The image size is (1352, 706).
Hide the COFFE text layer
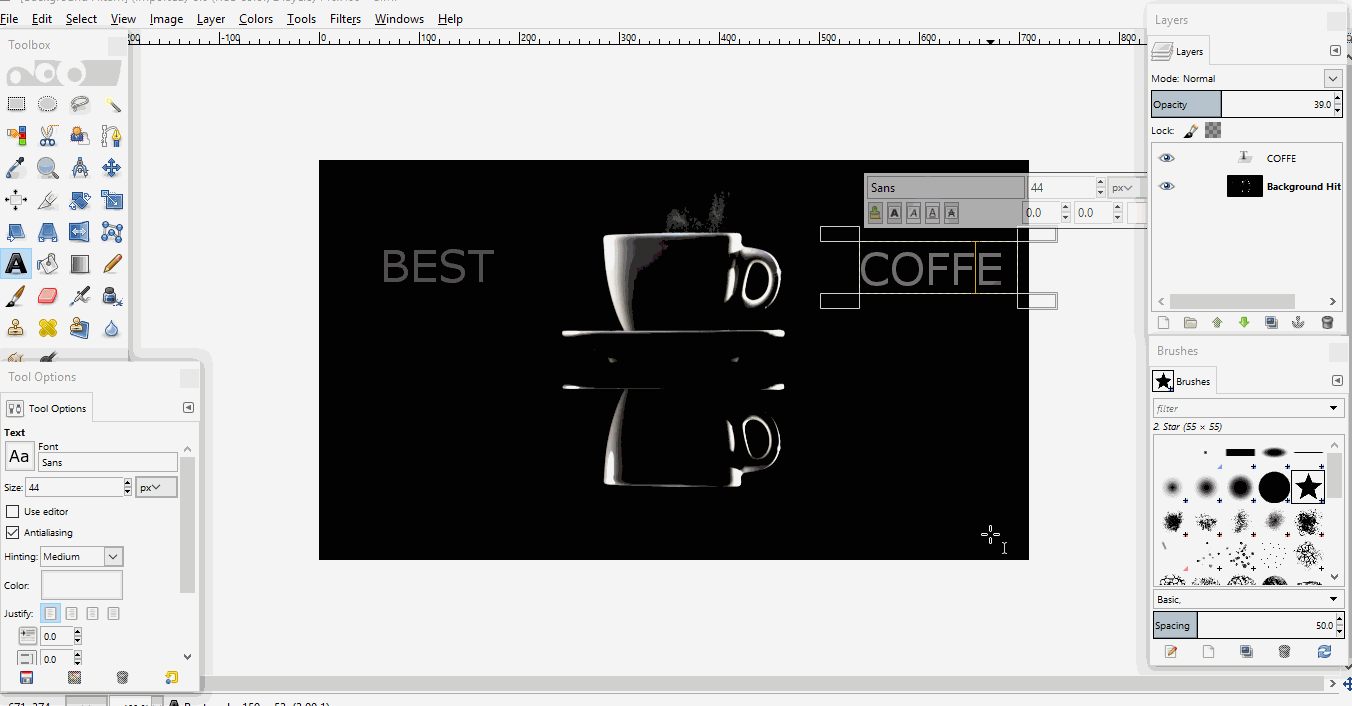point(1166,158)
